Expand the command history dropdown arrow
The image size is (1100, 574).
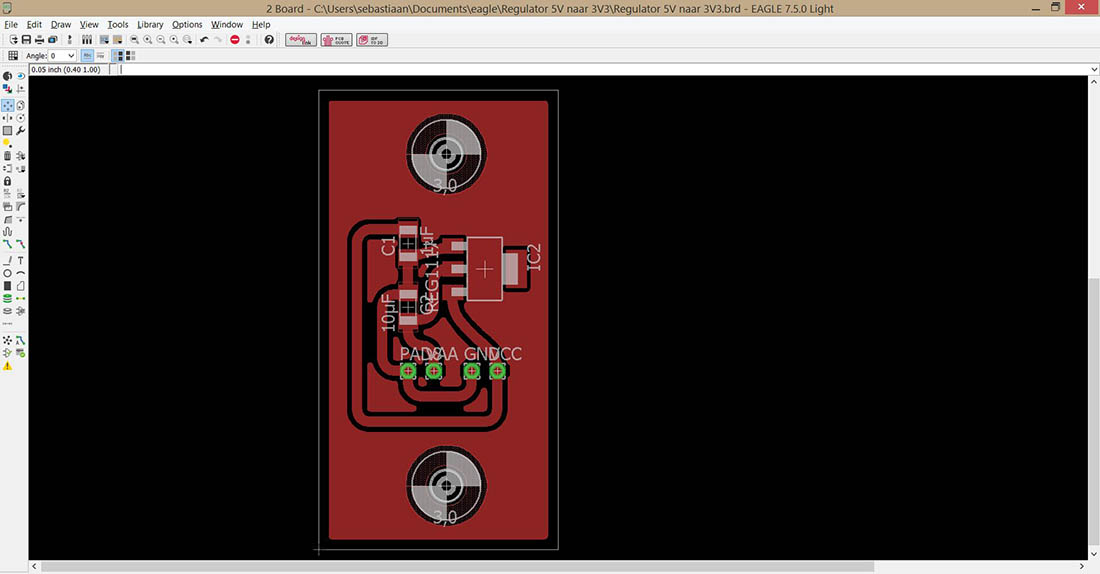click(x=1094, y=69)
